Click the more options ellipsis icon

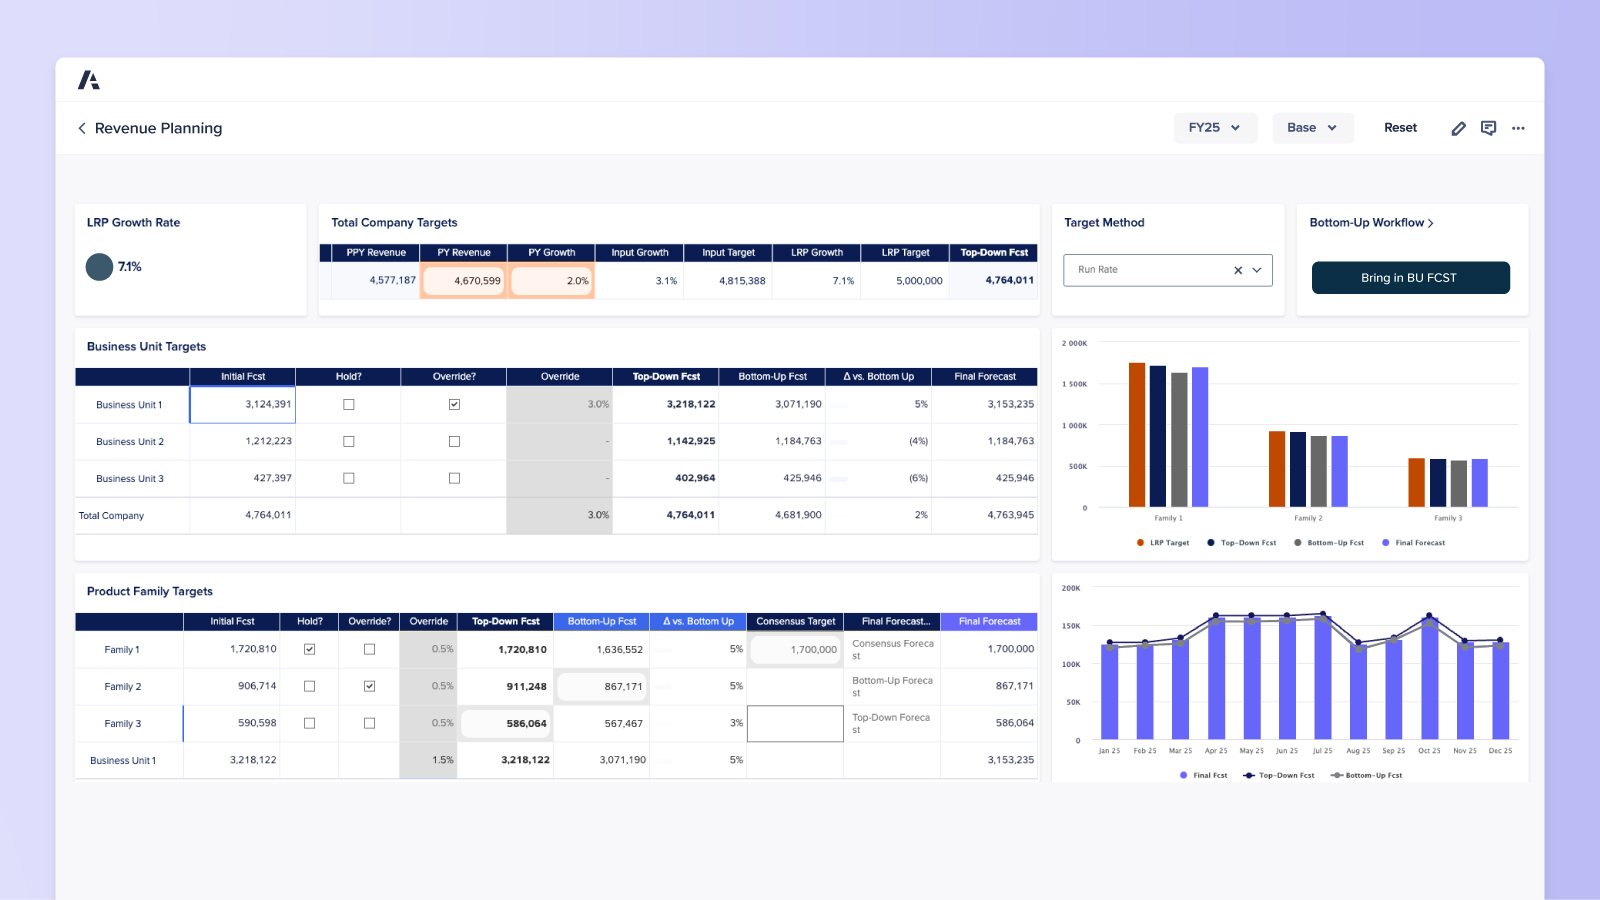coord(1519,128)
